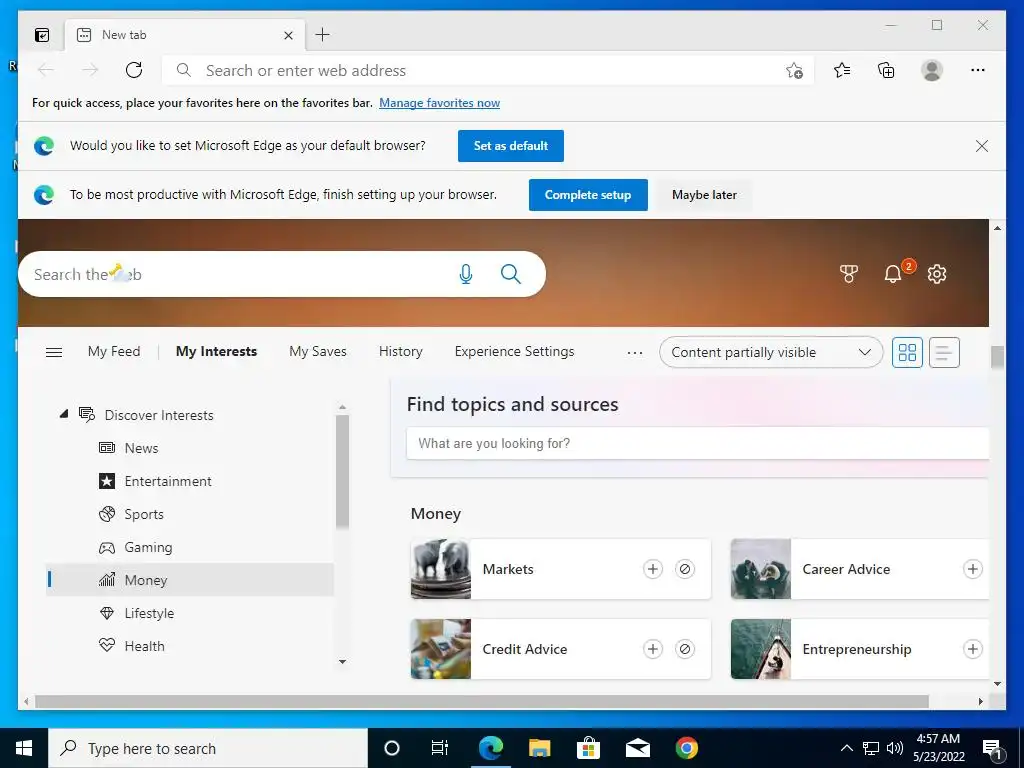Image resolution: width=1024 pixels, height=768 pixels.
Task: Block the Markets topic
Action: tap(684, 569)
